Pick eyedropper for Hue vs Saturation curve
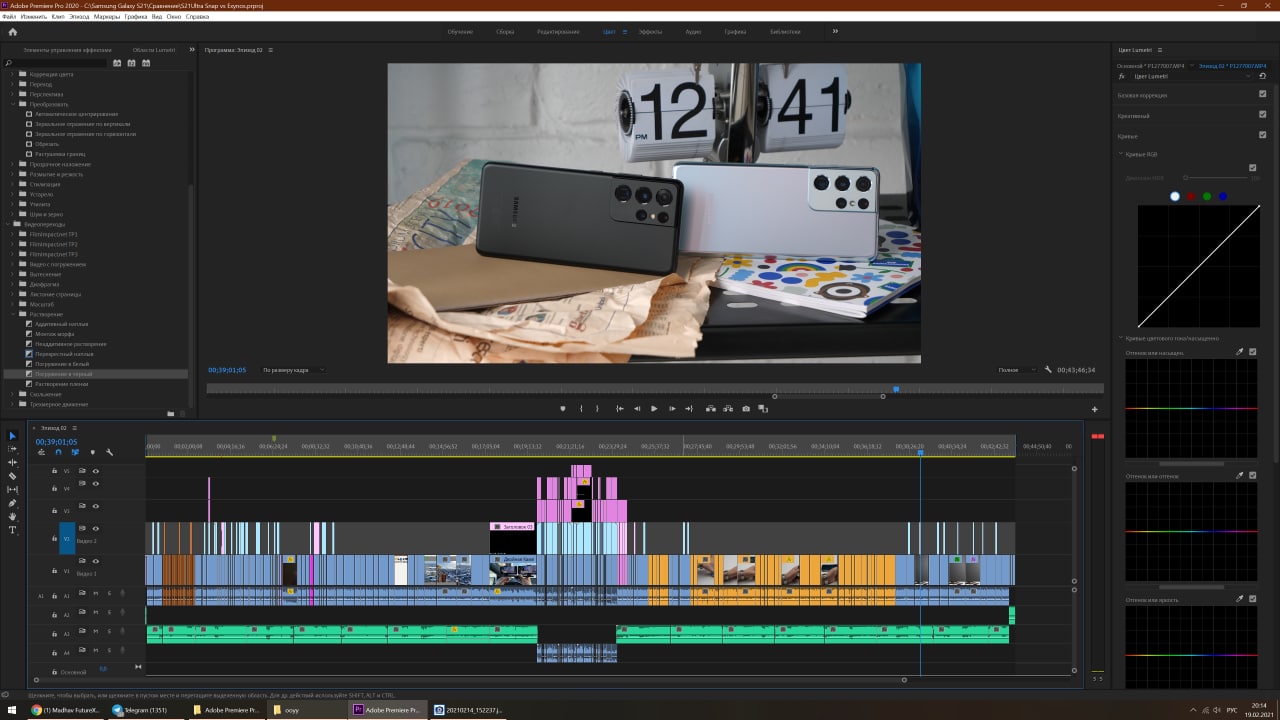Image resolution: width=1280 pixels, height=720 pixels. coord(1240,352)
